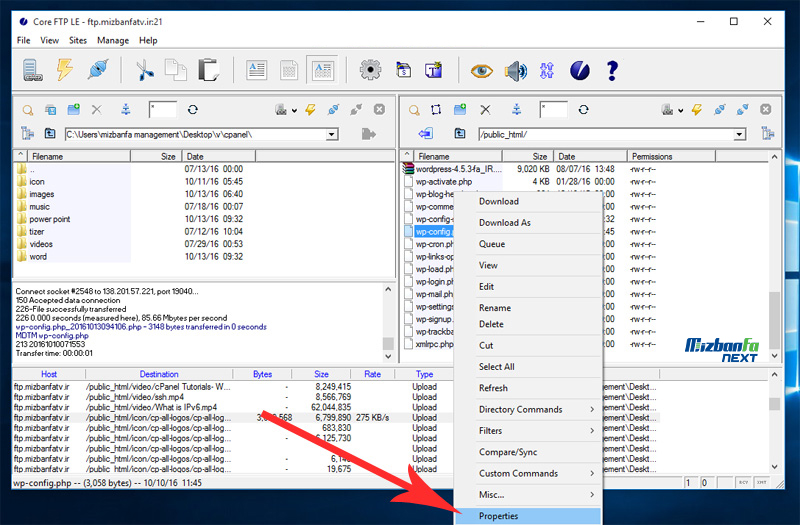Image resolution: width=800 pixels, height=525 pixels.
Task: Choose Select All from context menu
Action: (x=528, y=367)
